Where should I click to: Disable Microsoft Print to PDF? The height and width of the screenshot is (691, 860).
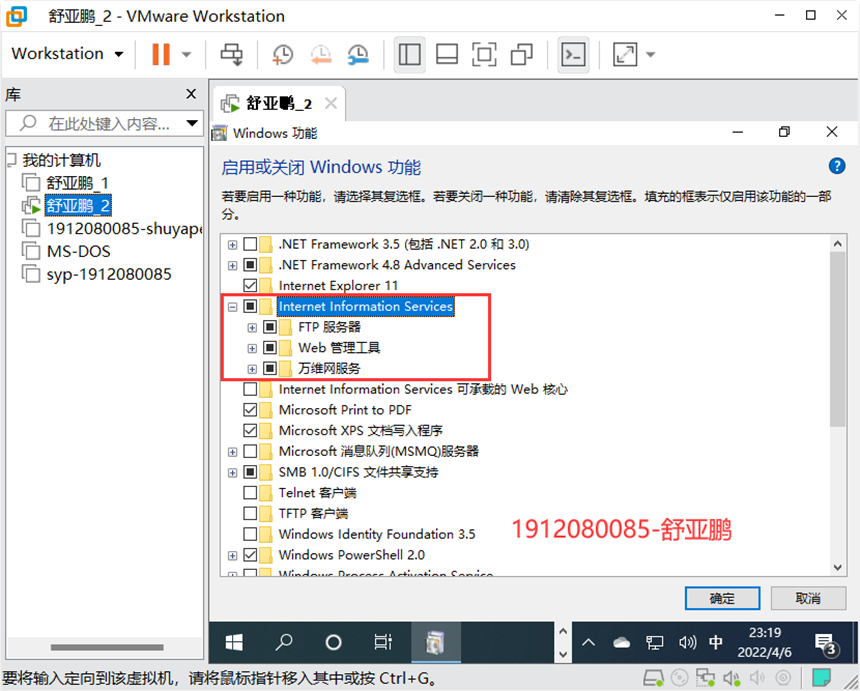click(250, 409)
